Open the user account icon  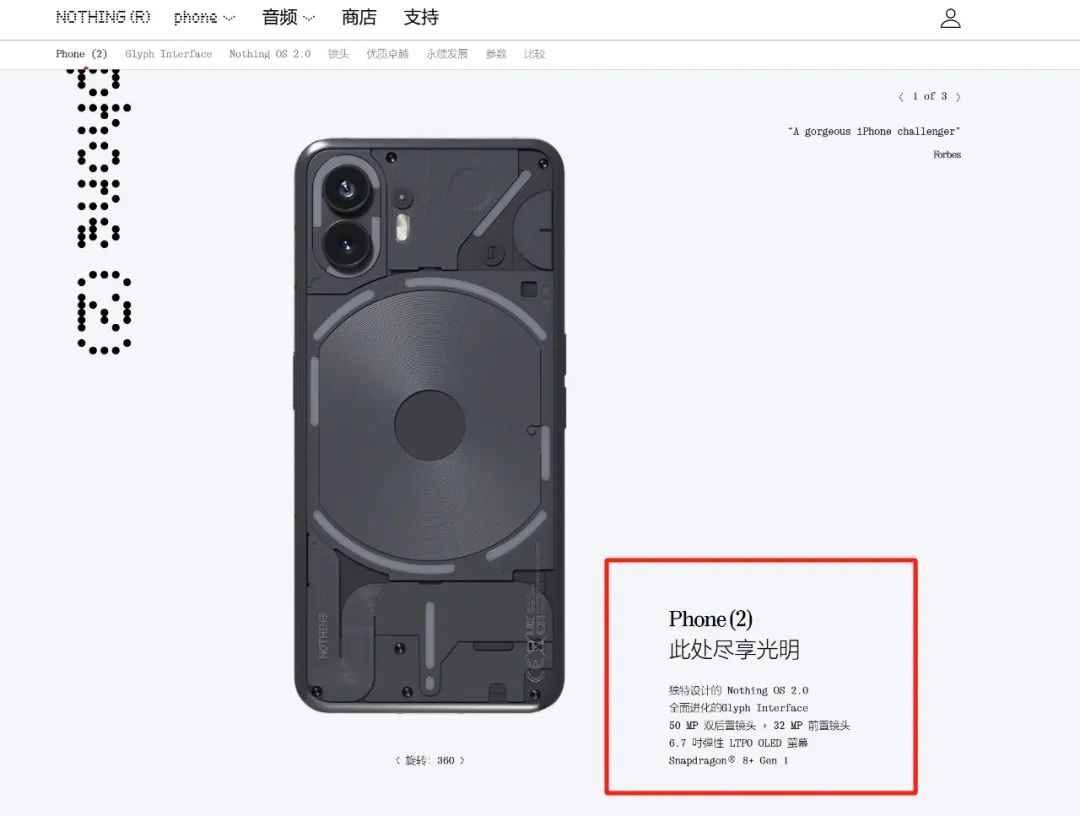[951, 18]
